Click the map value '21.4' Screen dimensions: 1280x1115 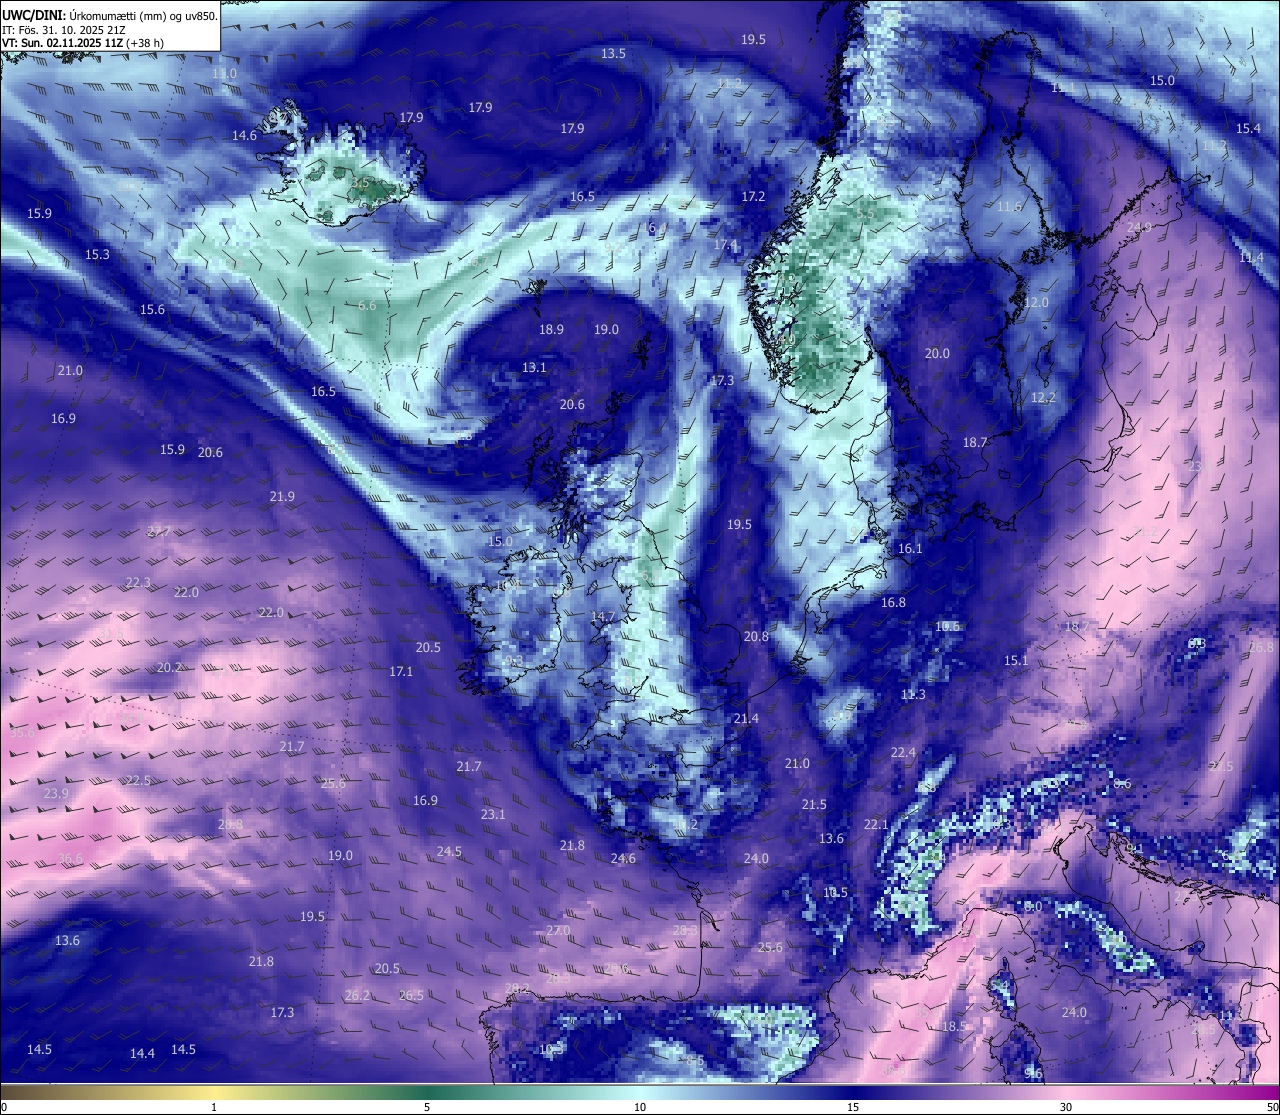[x=746, y=718]
